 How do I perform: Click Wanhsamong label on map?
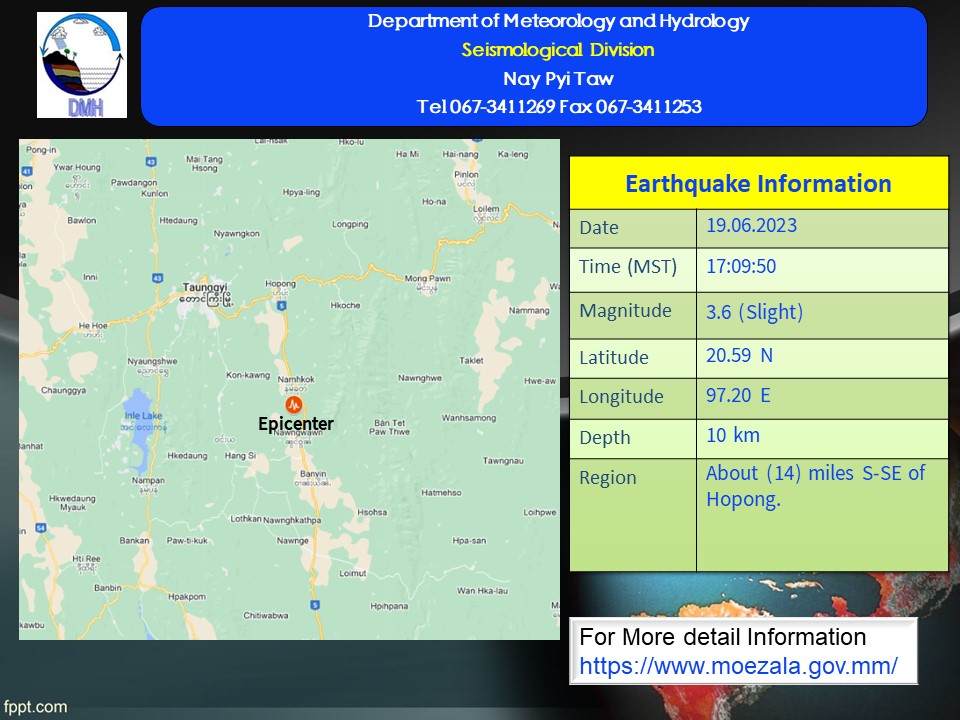[x=469, y=418]
